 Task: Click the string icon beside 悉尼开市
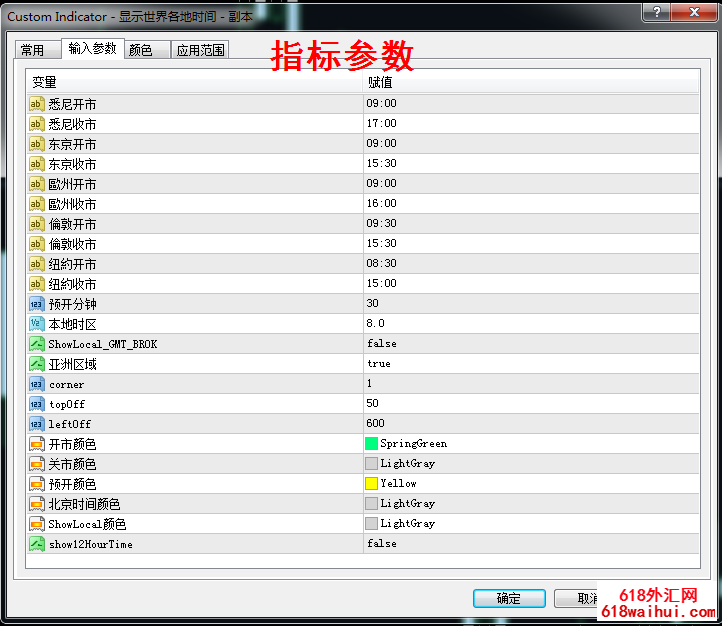pos(36,104)
